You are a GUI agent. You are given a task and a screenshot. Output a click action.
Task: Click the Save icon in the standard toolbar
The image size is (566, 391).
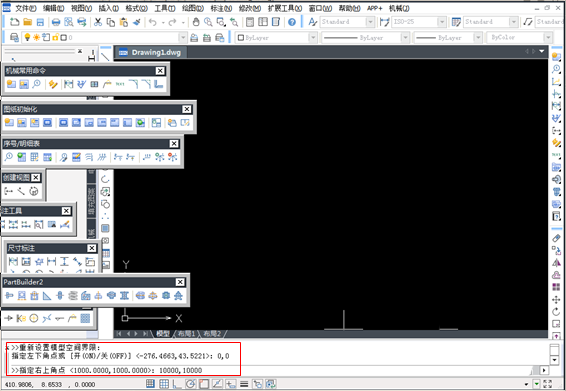(x=40, y=22)
